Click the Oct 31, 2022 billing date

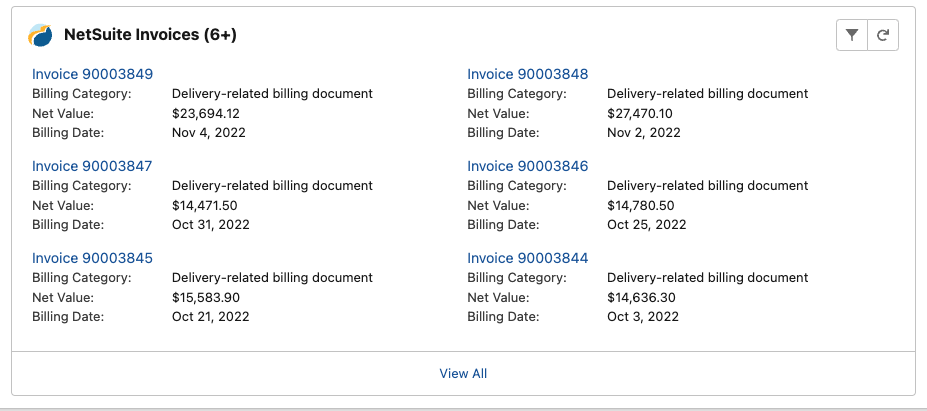pos(210,225)
